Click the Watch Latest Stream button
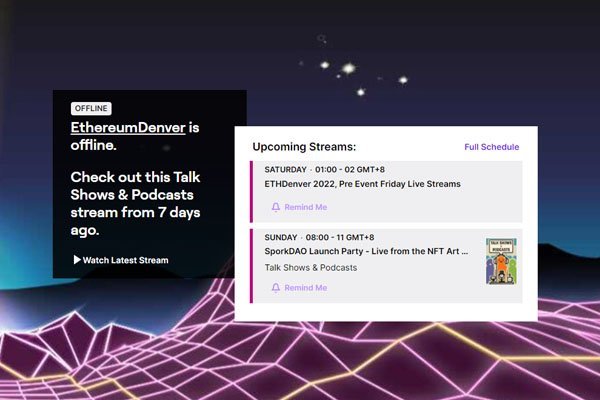 [121, 260]
